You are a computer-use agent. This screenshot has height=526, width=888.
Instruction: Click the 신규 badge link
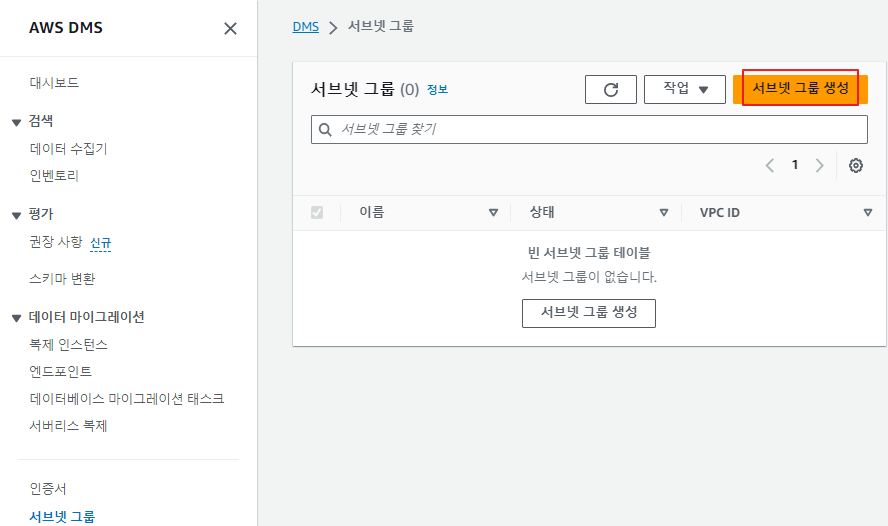click(101, 243)
